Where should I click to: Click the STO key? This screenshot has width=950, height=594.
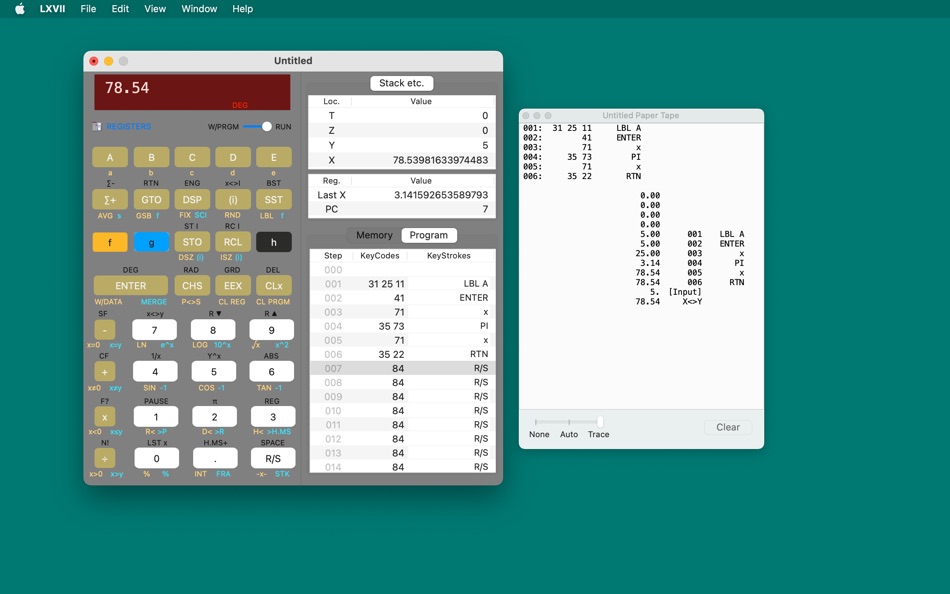192,242
